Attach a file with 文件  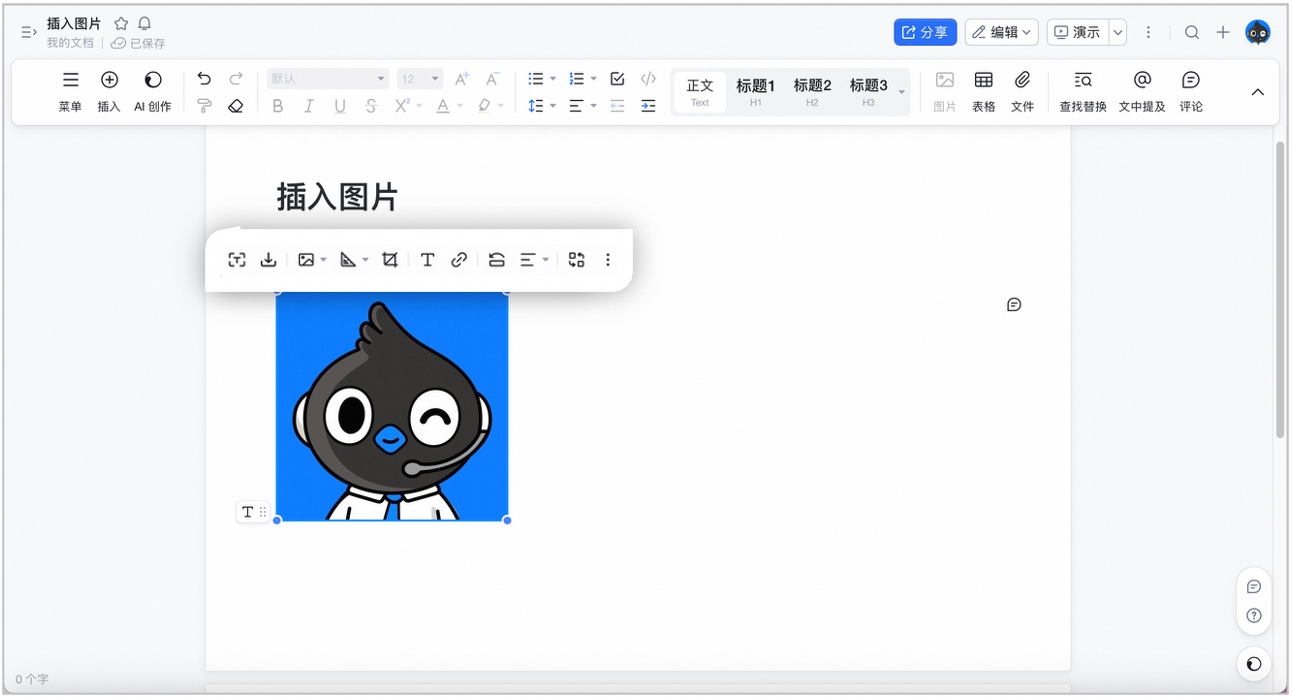(1022, 91)
